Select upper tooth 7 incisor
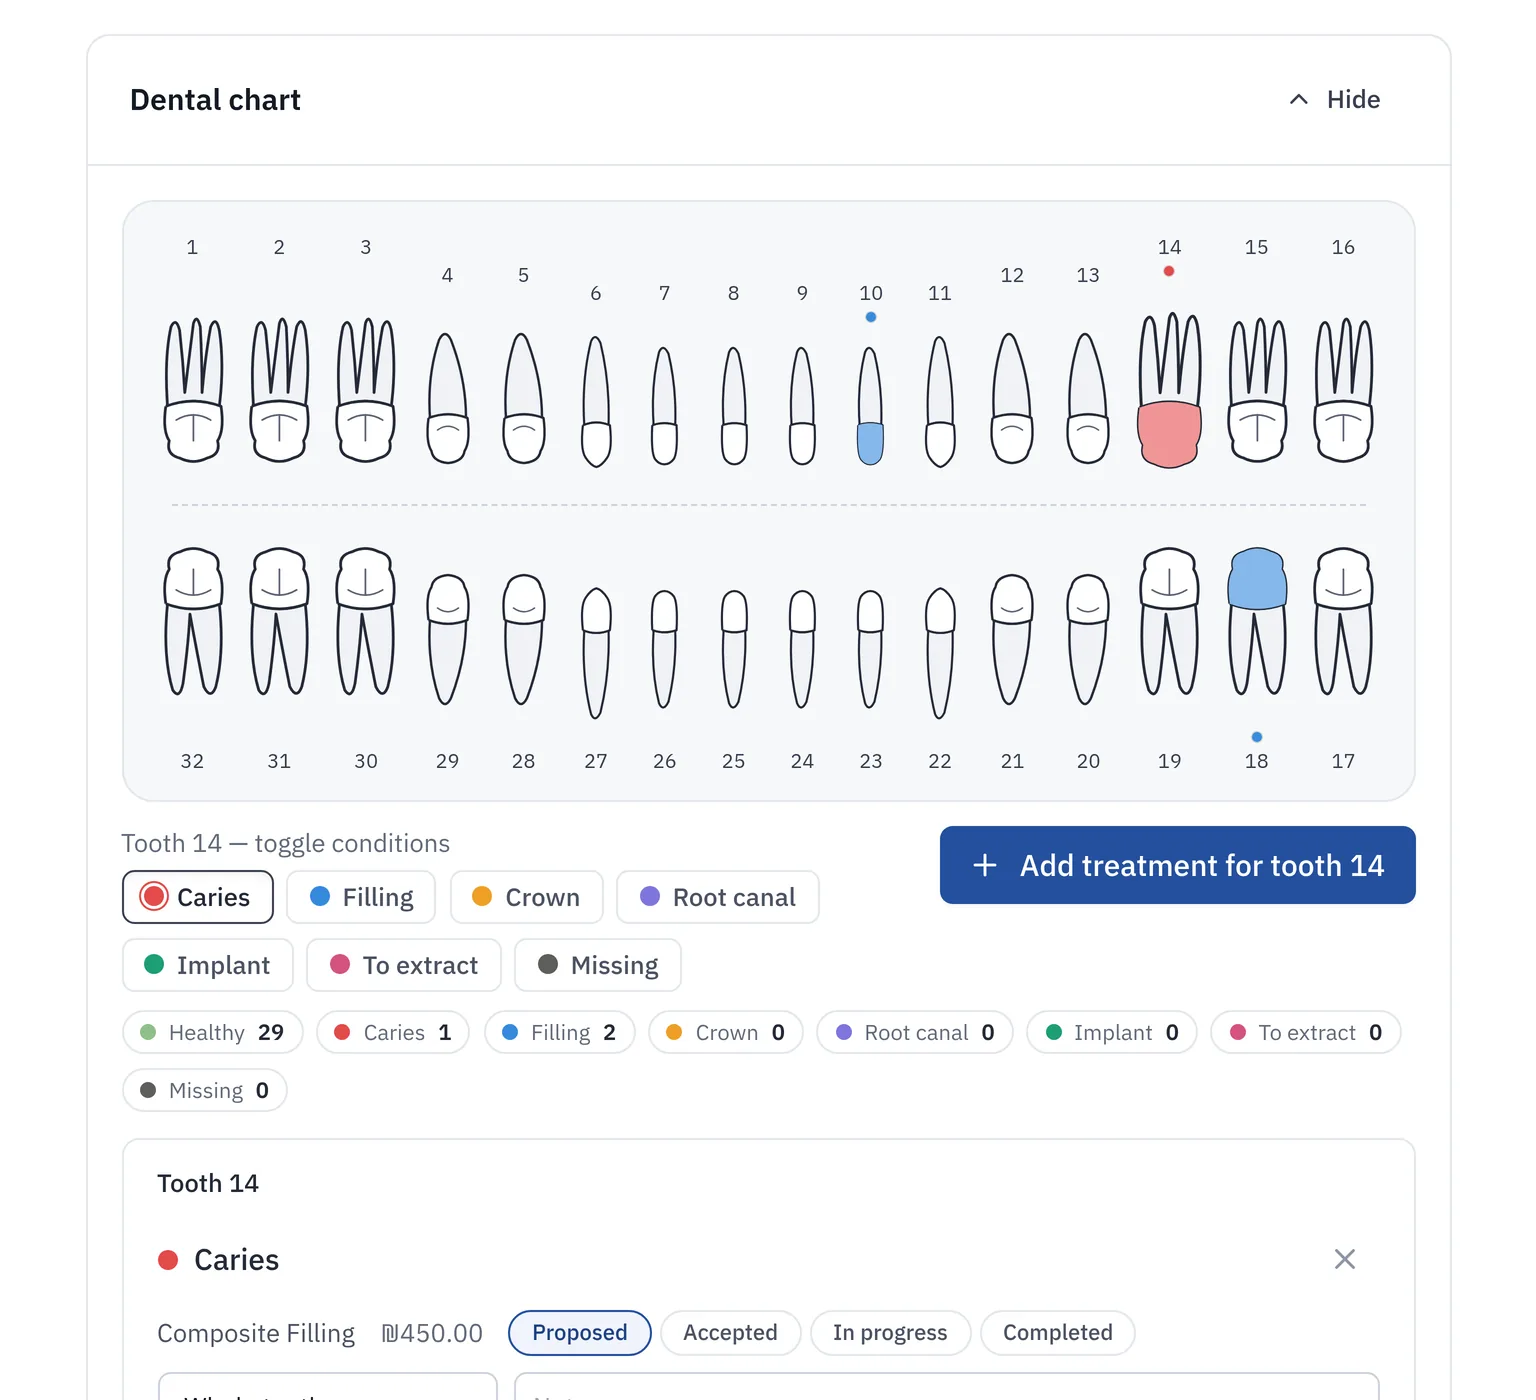This screenshot has width=1536, height=1400. point(664,406)
